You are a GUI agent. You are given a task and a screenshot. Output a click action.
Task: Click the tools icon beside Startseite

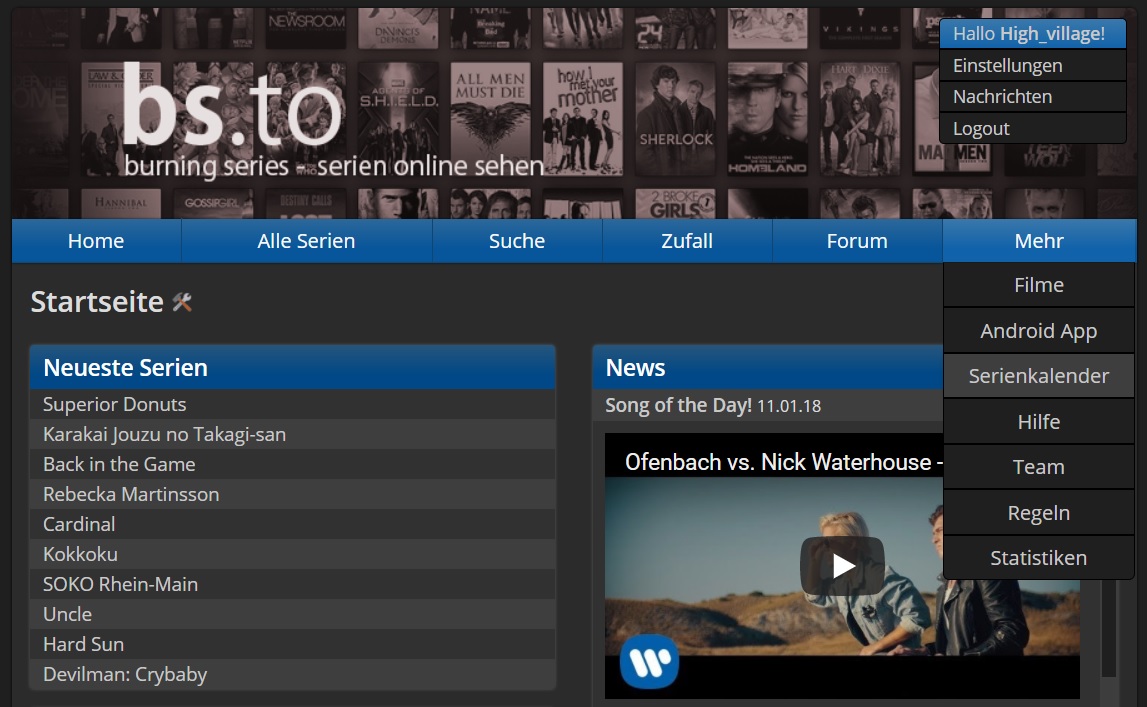click(x=182, y=302)
